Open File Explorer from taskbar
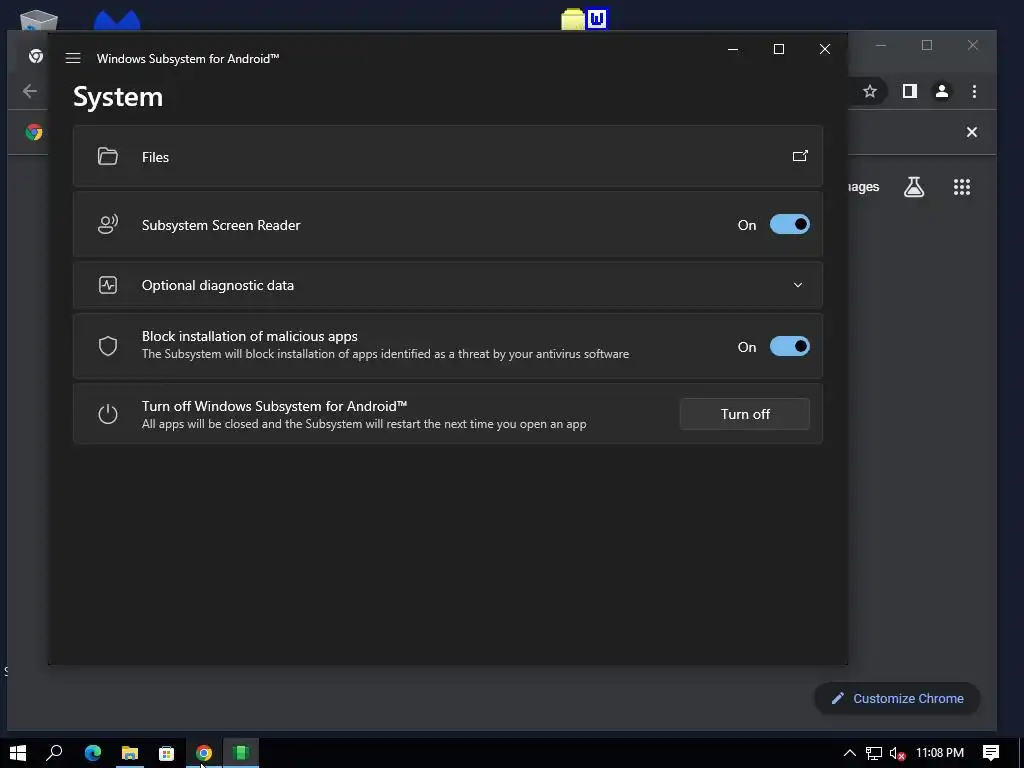Screen dimensions: 1024x768 (x=130, y=753)
